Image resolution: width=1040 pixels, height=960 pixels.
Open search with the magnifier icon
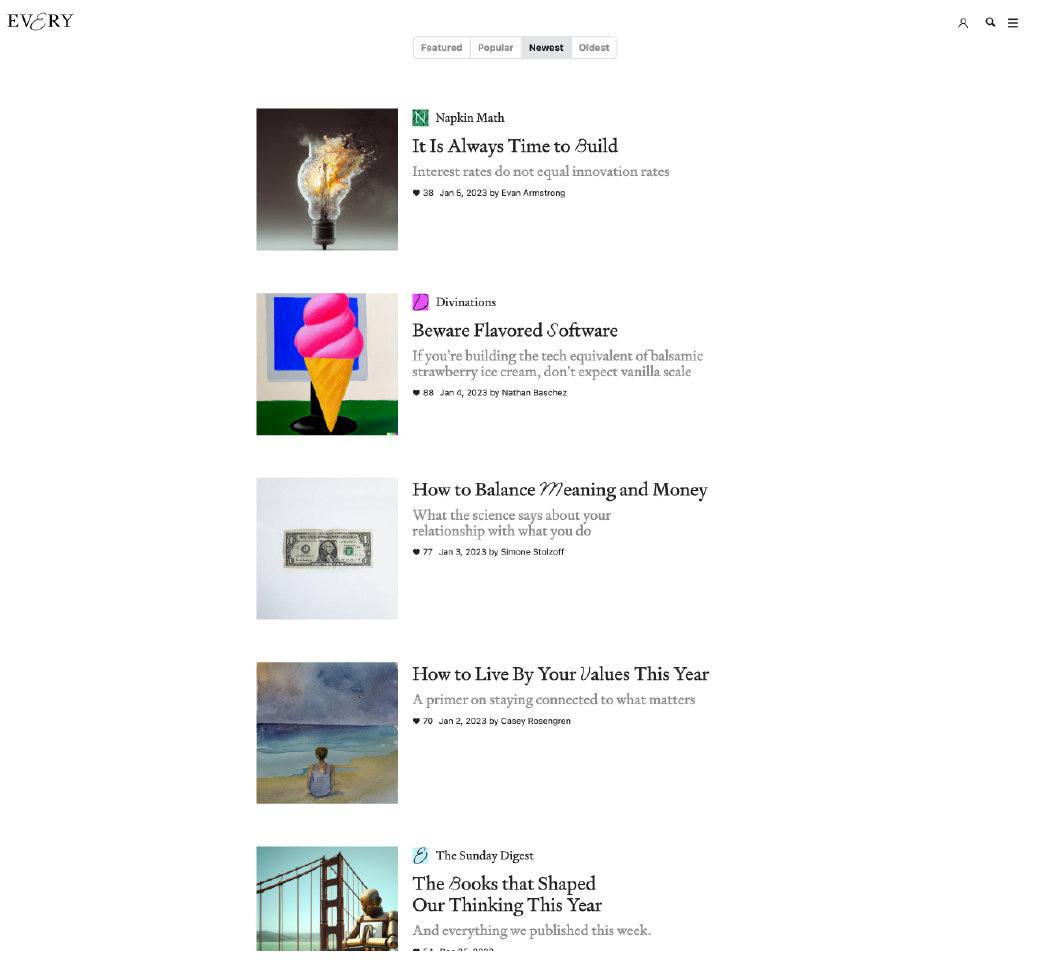(x=990, y=22)
